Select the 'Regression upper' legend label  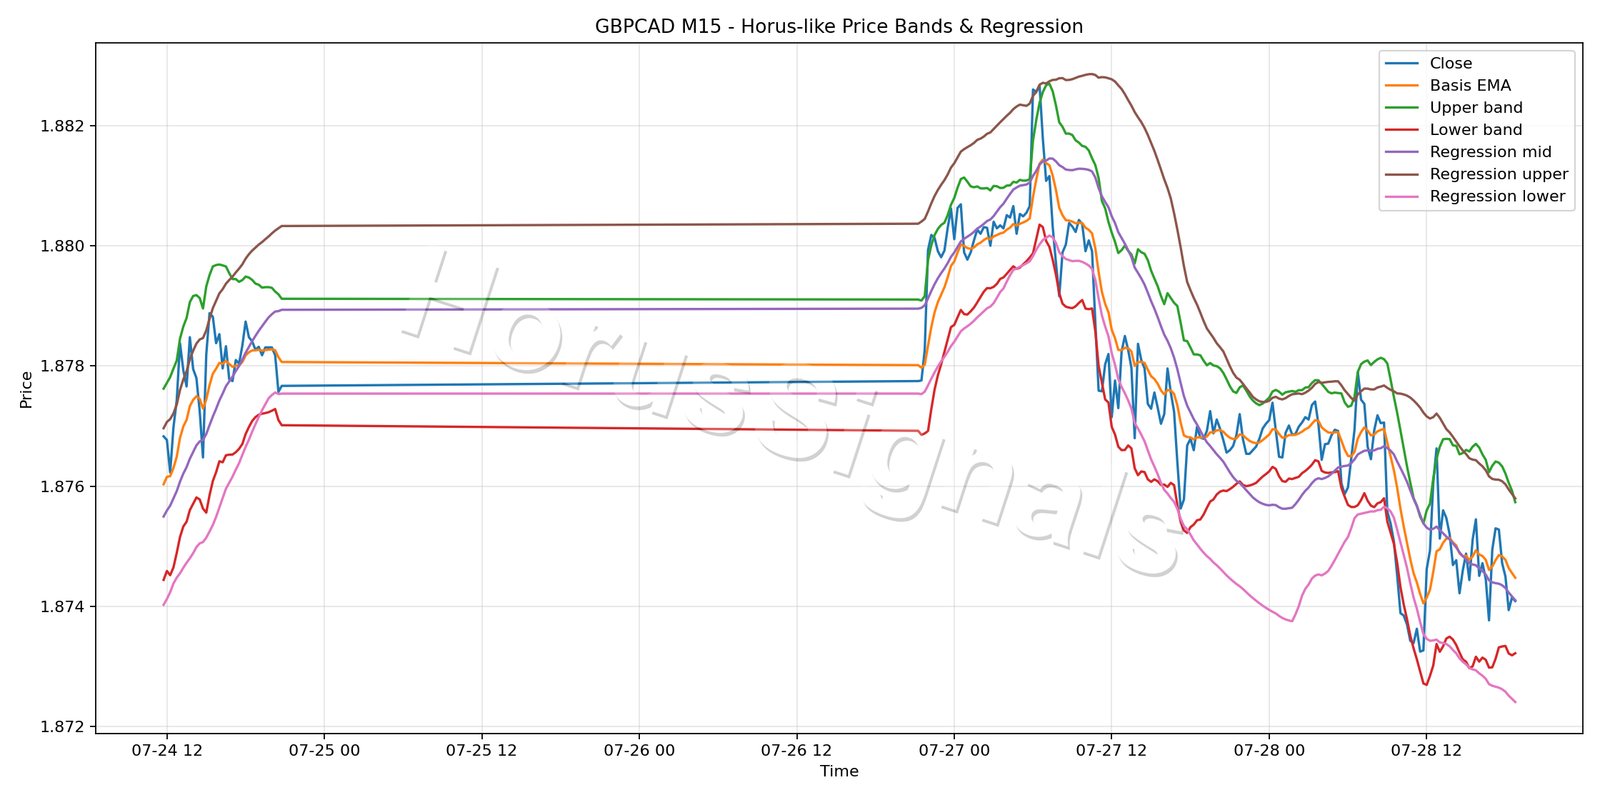click(x=1499, y=174)
